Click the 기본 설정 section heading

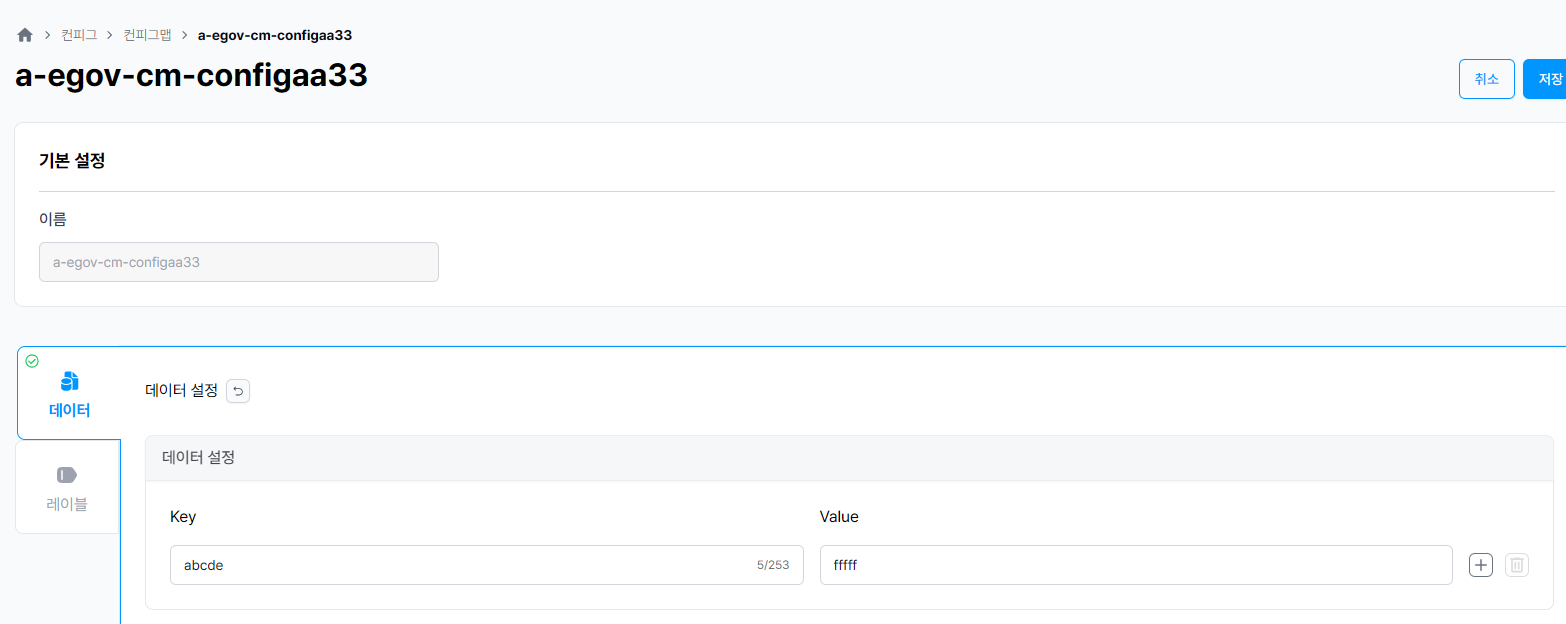click(72, 160)
